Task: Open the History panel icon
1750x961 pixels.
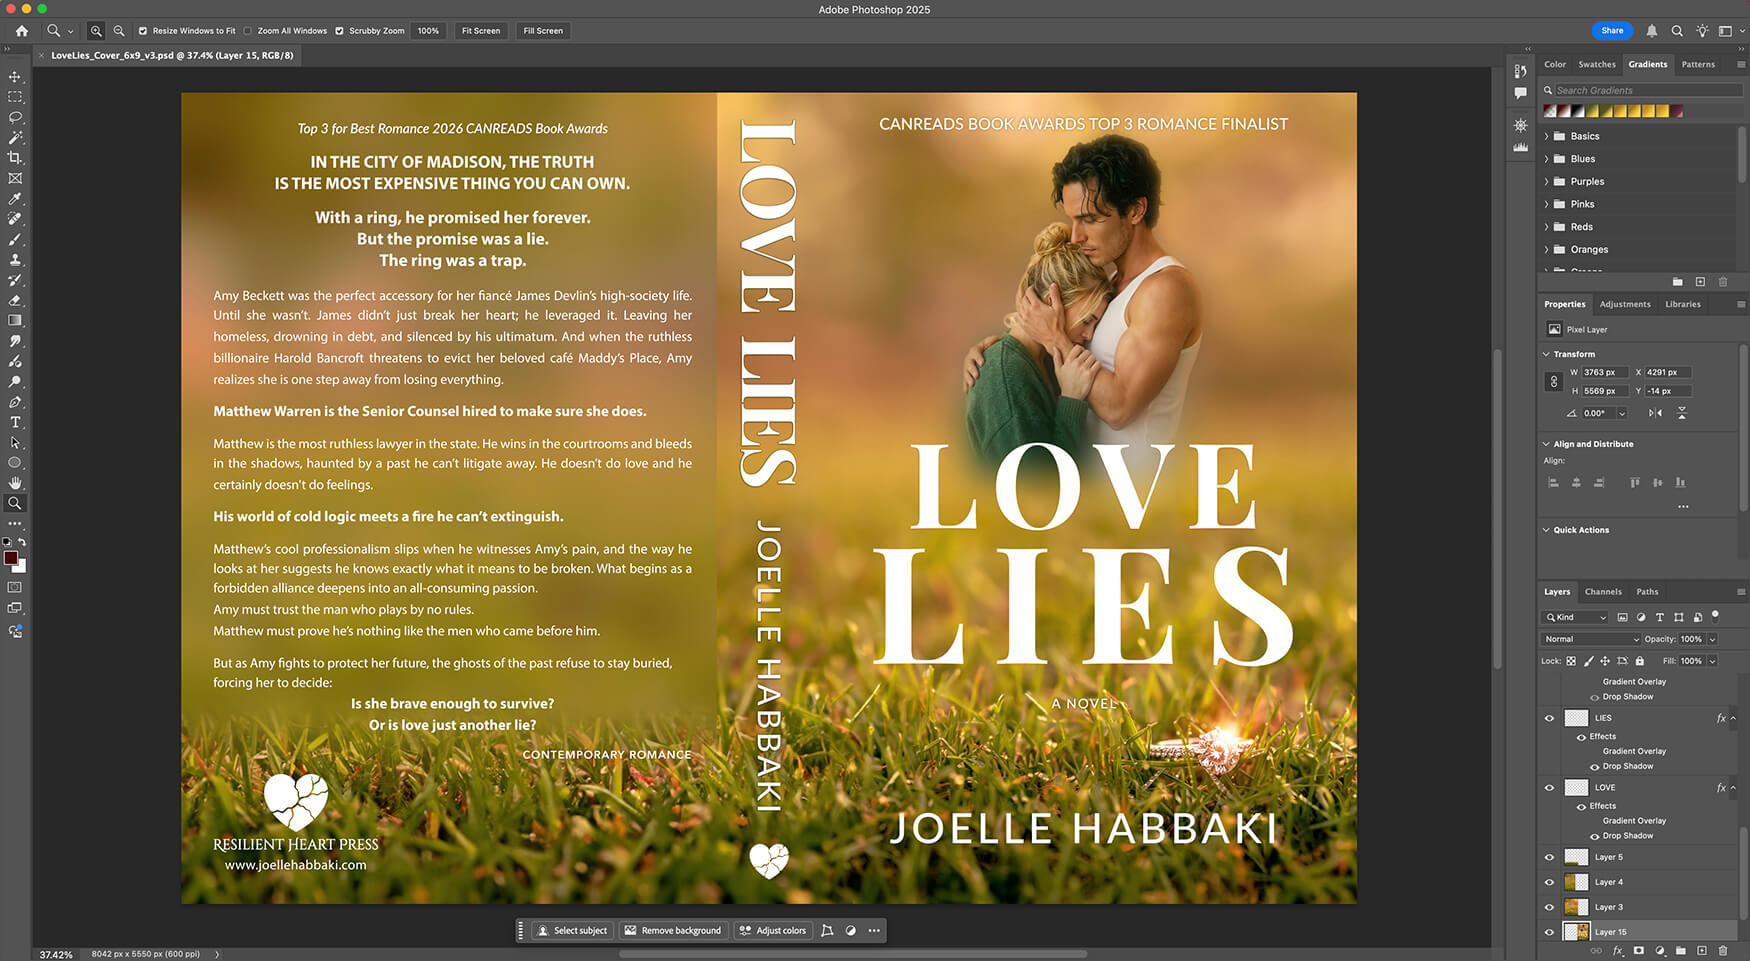Action: [x=1520, y=71]
